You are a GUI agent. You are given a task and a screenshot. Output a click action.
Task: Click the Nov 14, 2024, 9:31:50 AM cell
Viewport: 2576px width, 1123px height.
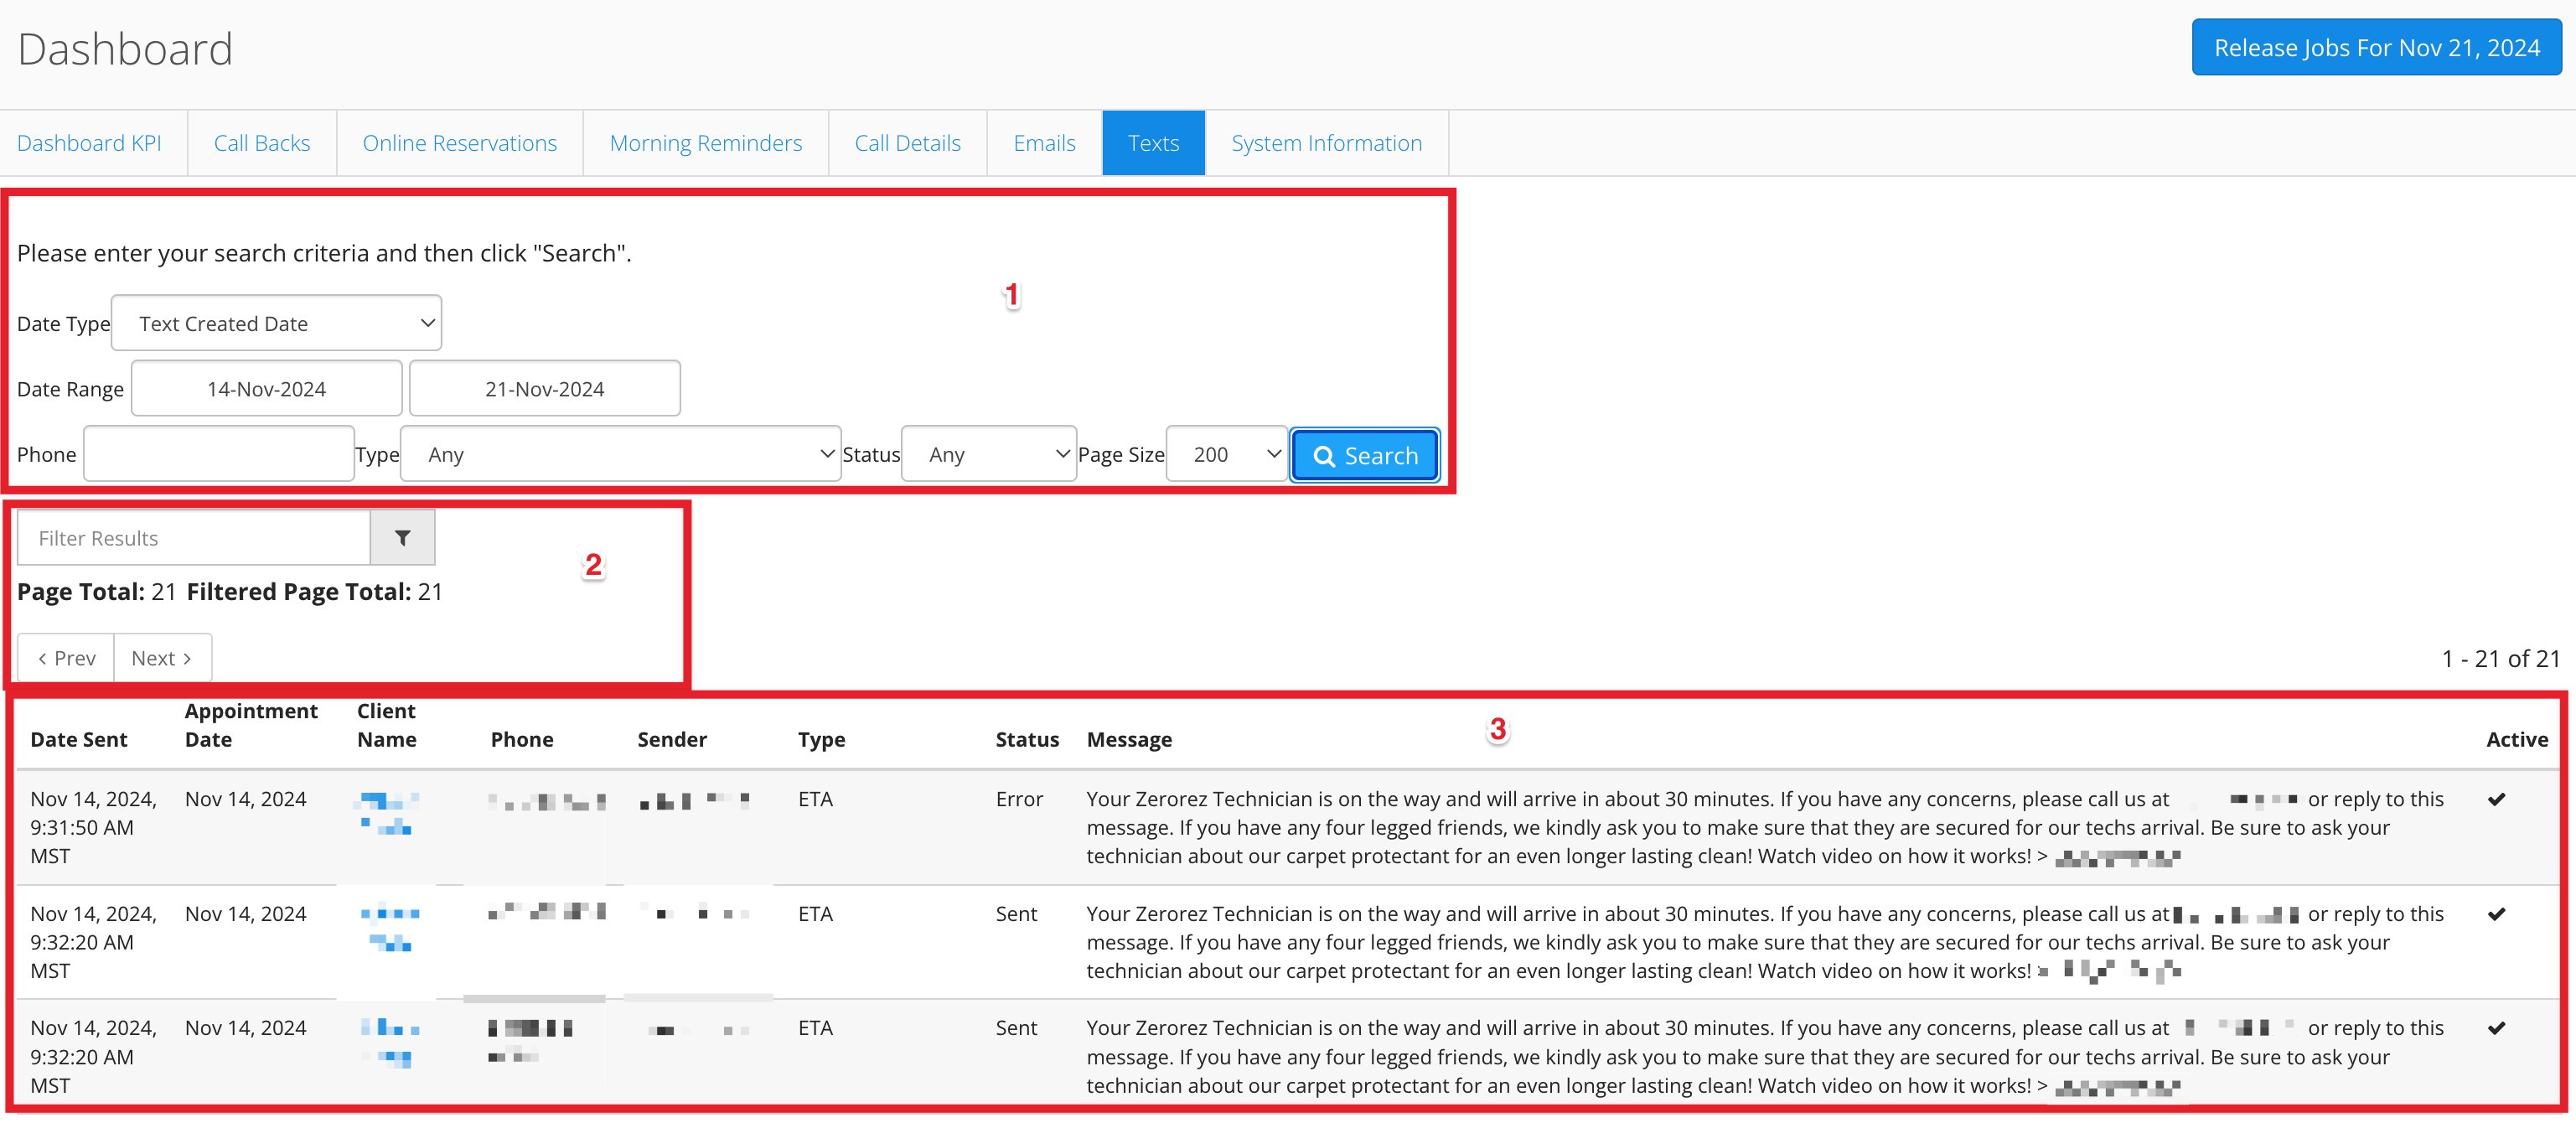(x=93, y=827)
